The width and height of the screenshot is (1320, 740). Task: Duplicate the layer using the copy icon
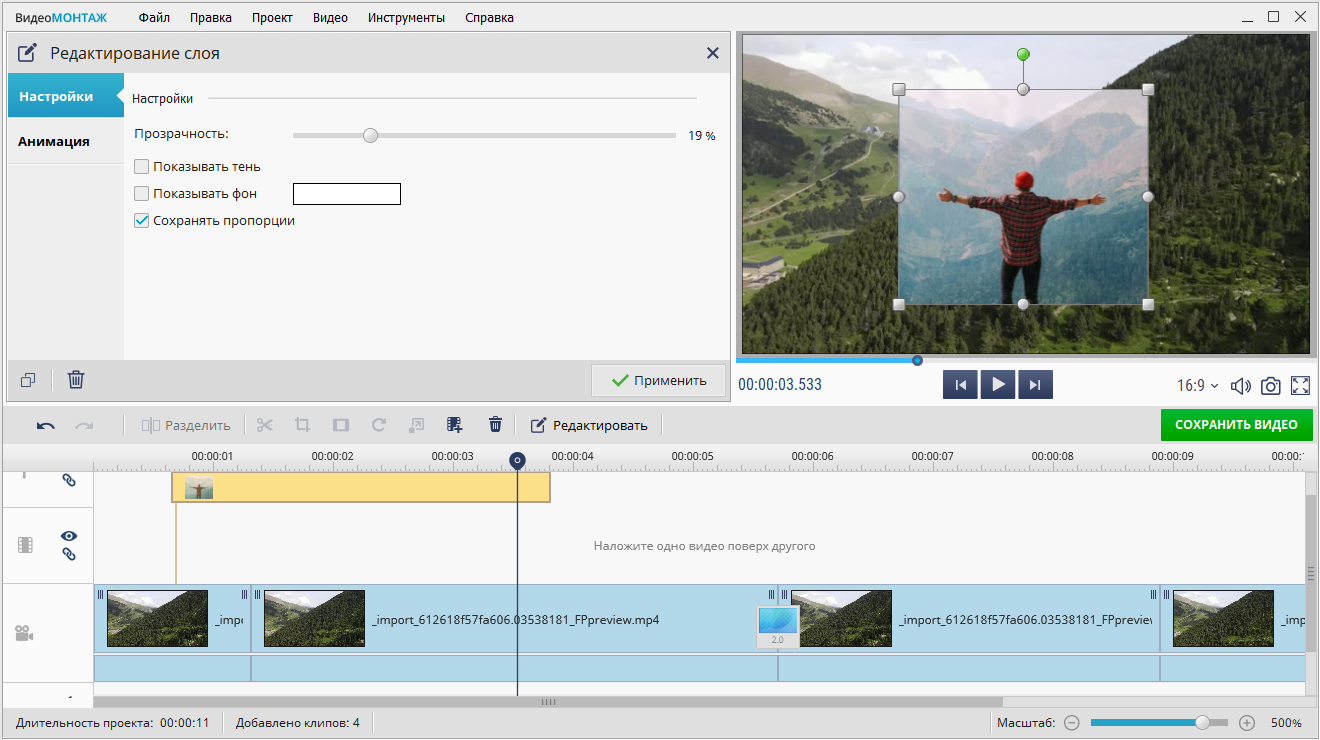pos(28,380)
